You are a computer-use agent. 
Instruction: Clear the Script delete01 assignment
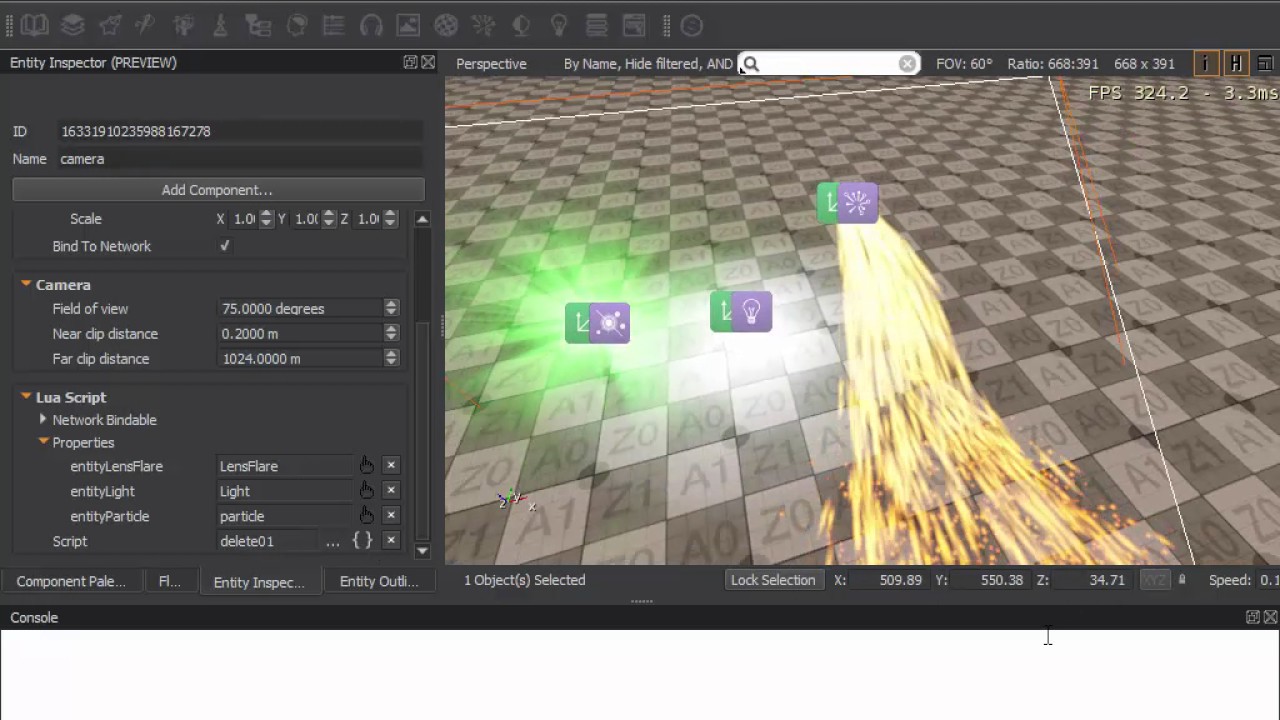pyautogui.click(x=391, y=540)
